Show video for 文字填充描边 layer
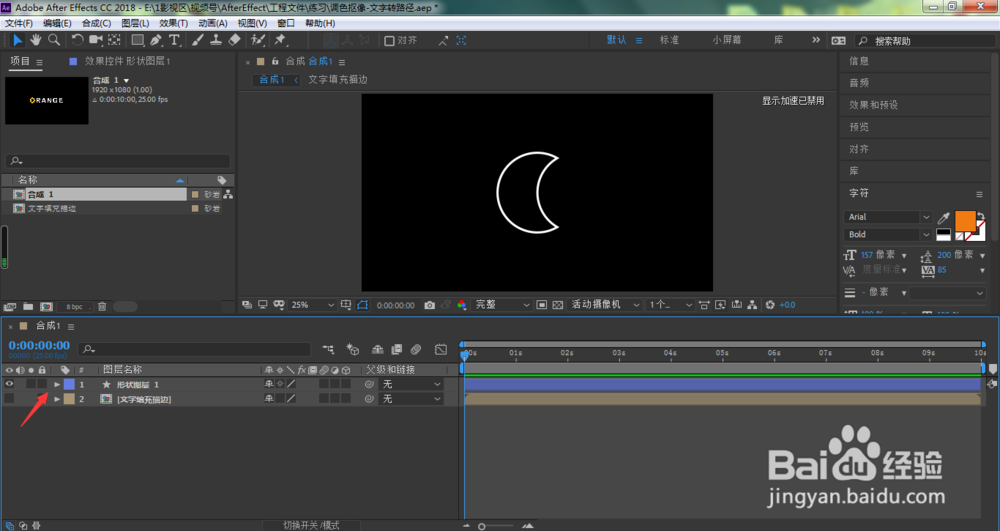 9,399
